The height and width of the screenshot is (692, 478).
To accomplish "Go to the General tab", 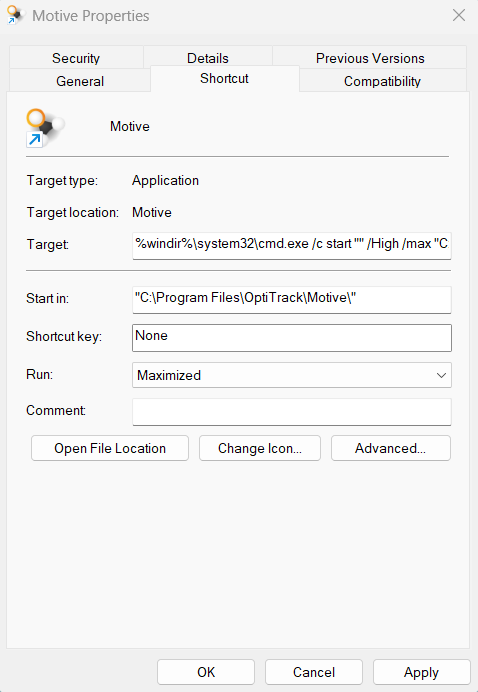I will (80, 81).
